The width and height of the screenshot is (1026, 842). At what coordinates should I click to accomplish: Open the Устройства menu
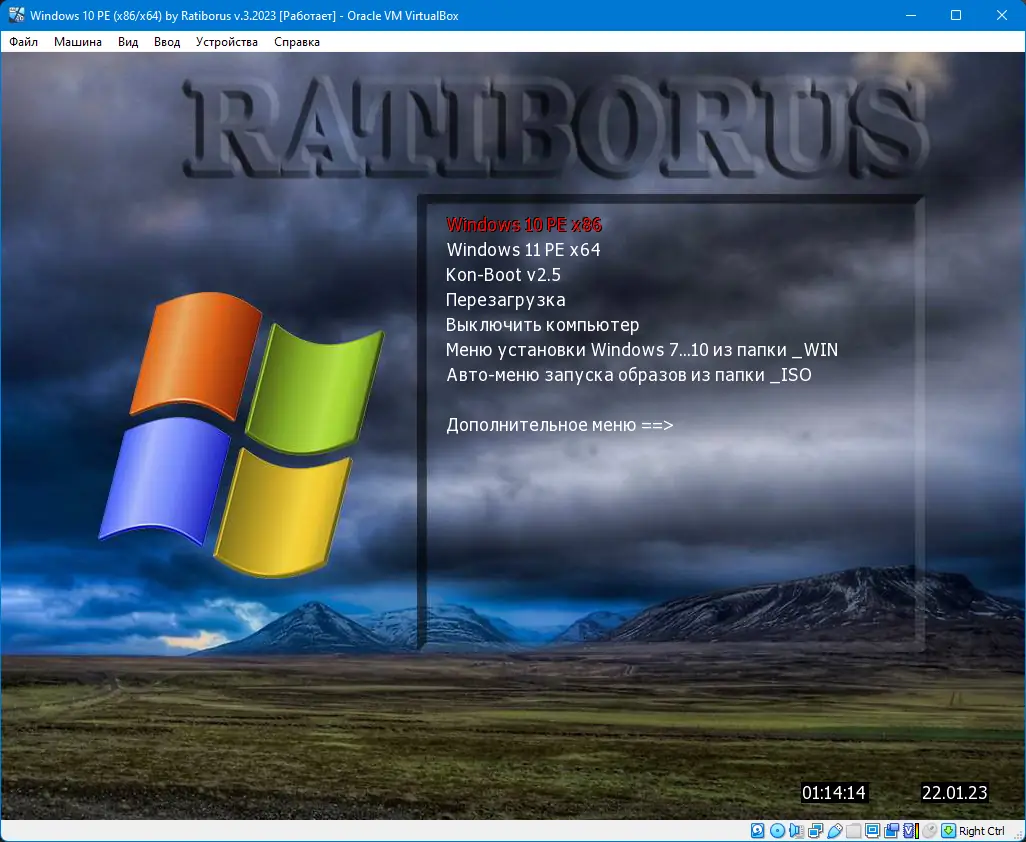(226, 42)
